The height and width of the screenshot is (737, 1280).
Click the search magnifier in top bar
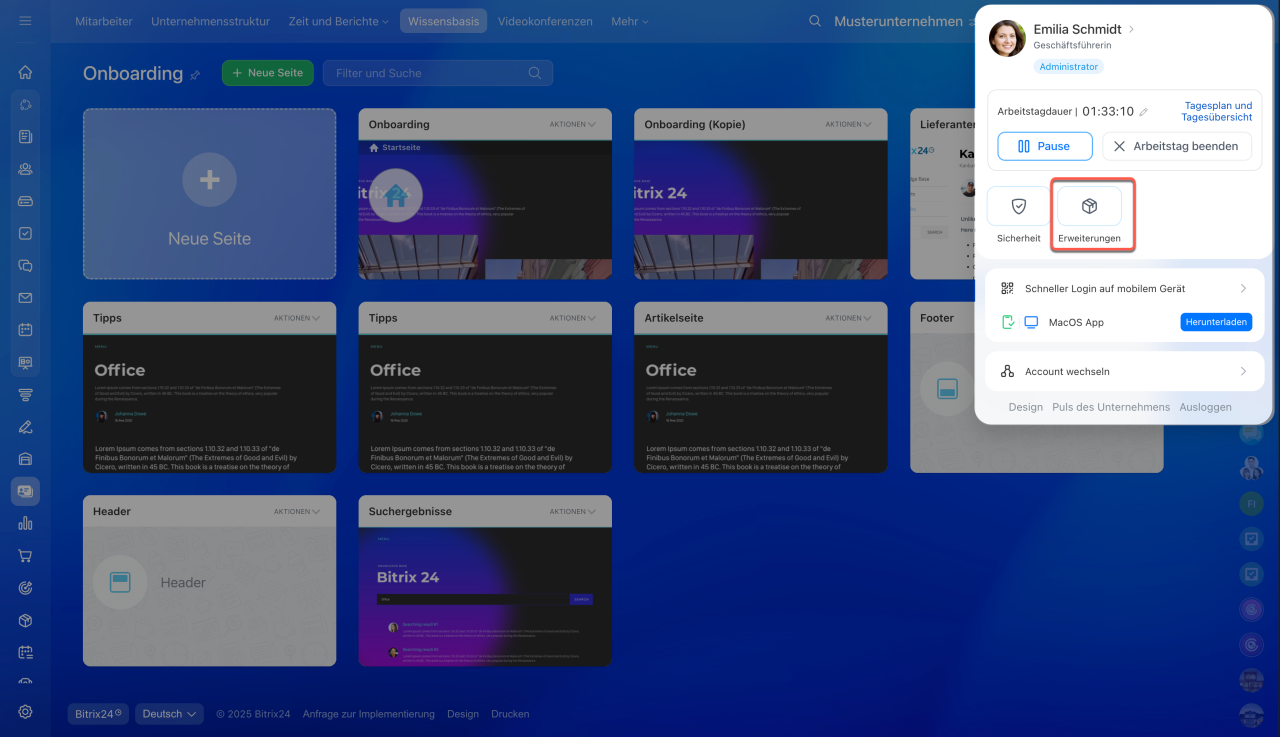815,21
